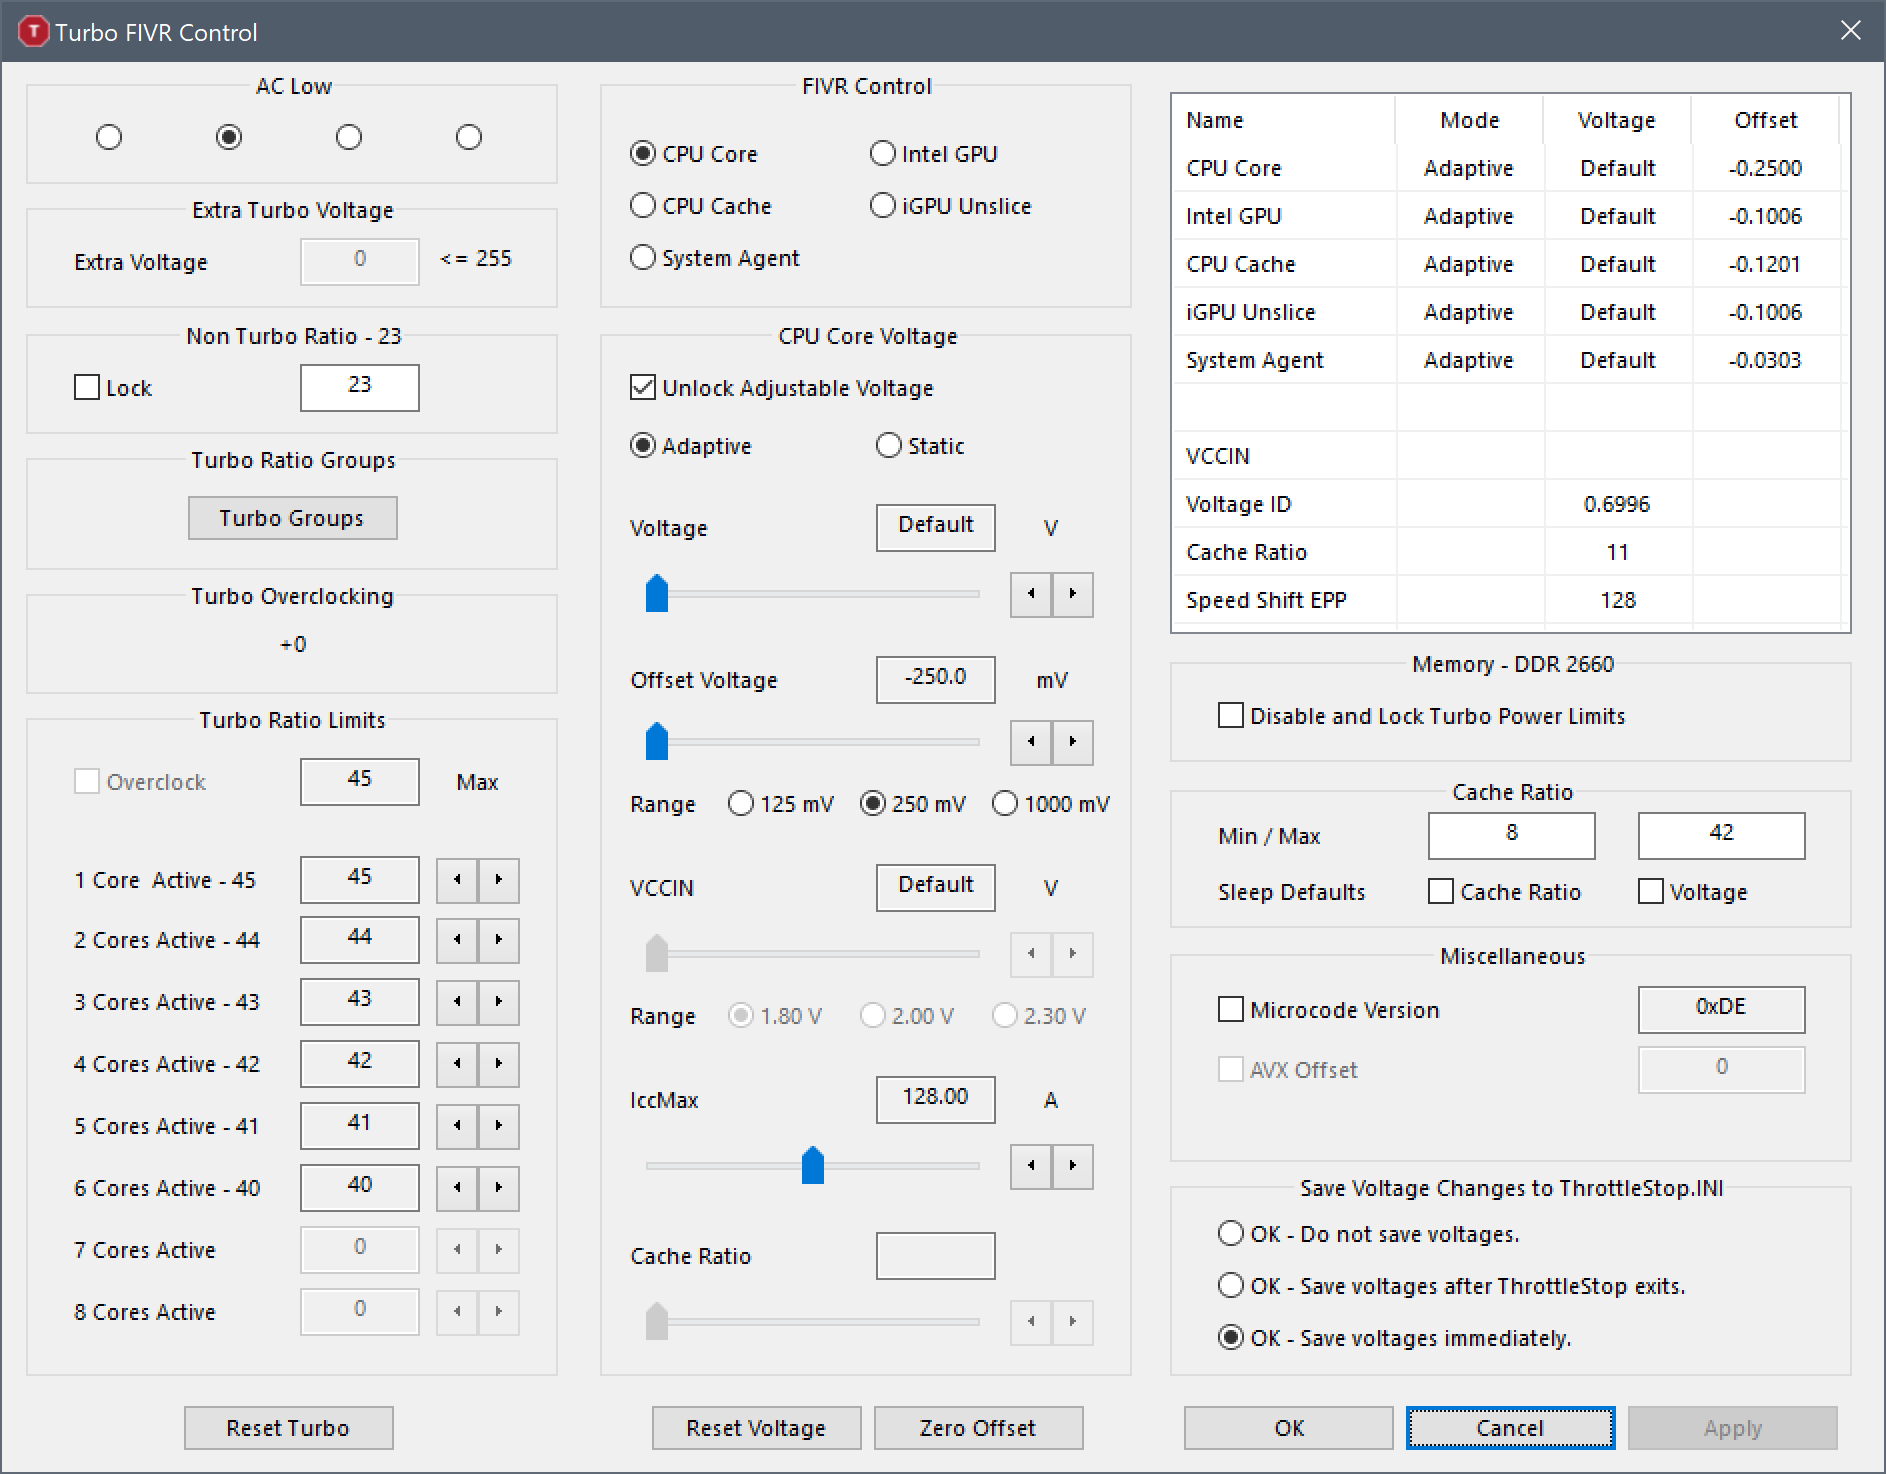Click the Offset Voltage -250.0 input field

click(936, 680)
